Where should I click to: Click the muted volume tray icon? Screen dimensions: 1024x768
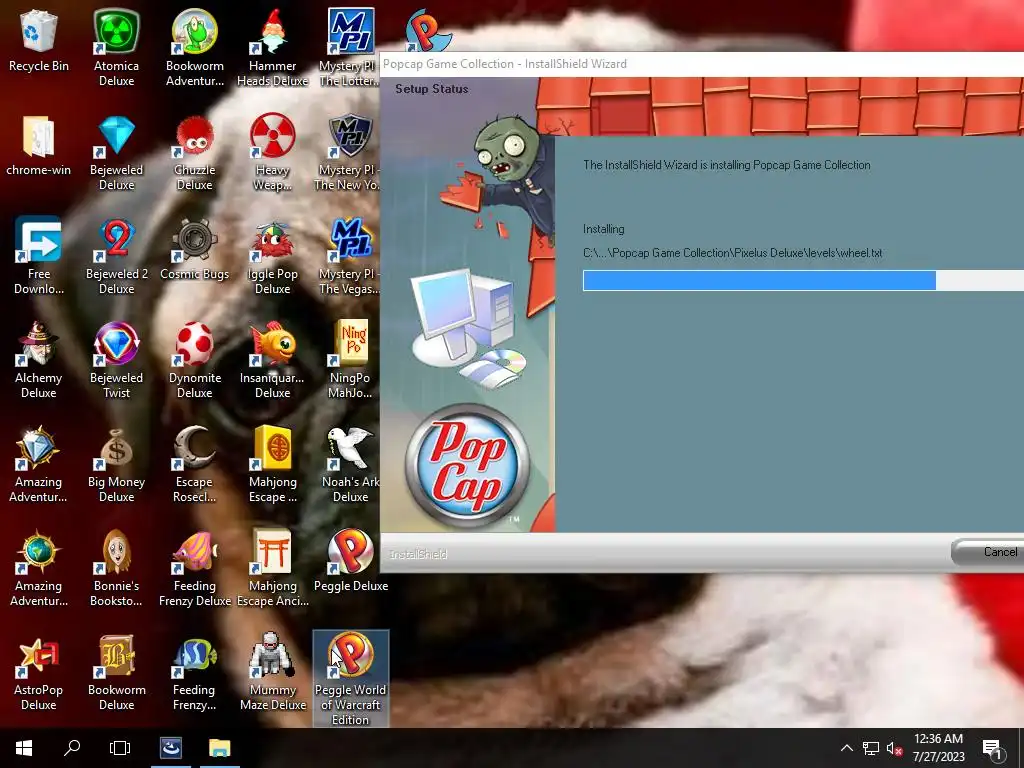(x=894, y=748)
